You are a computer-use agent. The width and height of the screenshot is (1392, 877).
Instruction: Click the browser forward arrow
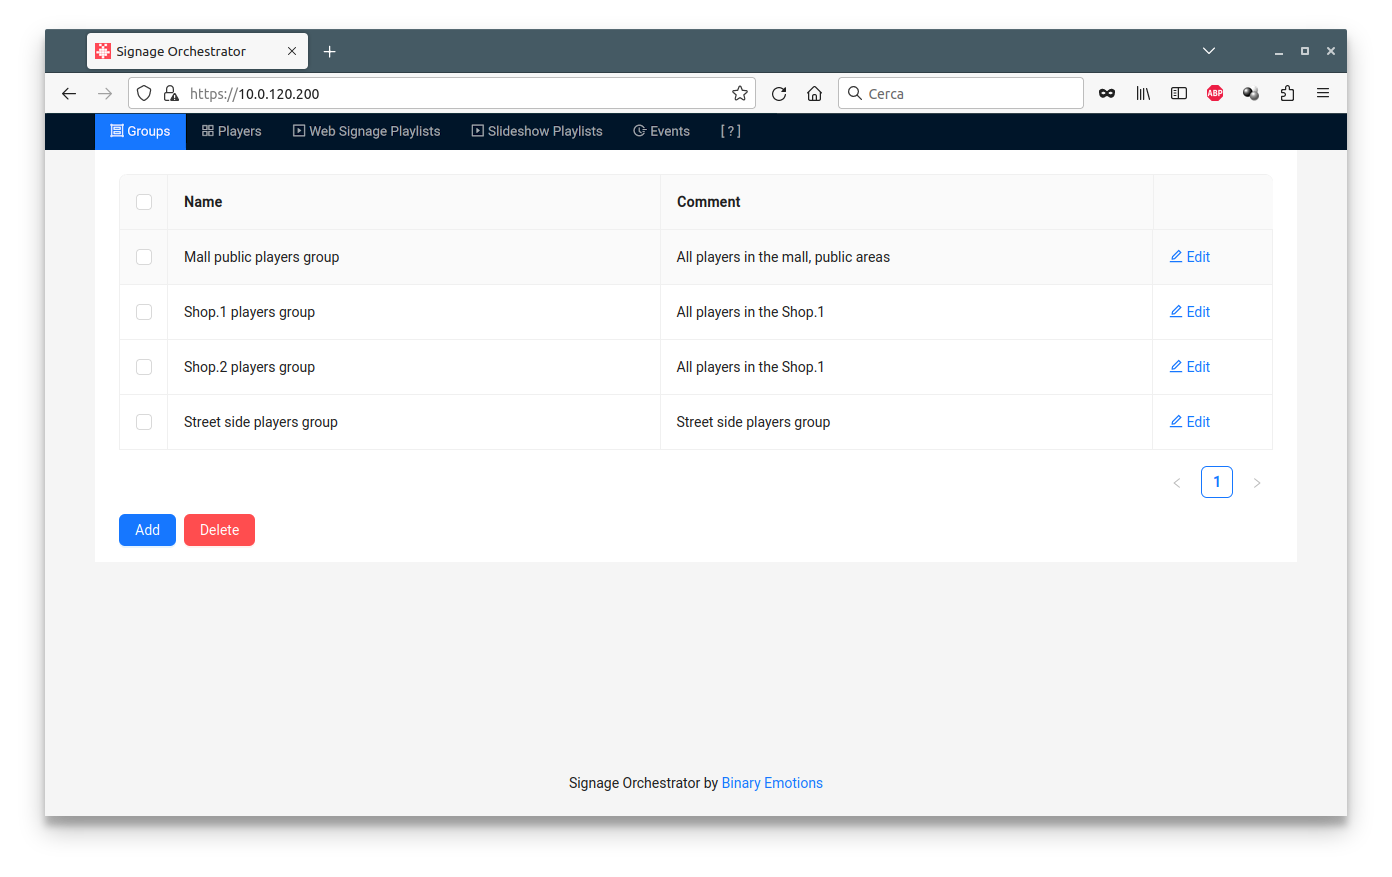(x=105, y=93)
